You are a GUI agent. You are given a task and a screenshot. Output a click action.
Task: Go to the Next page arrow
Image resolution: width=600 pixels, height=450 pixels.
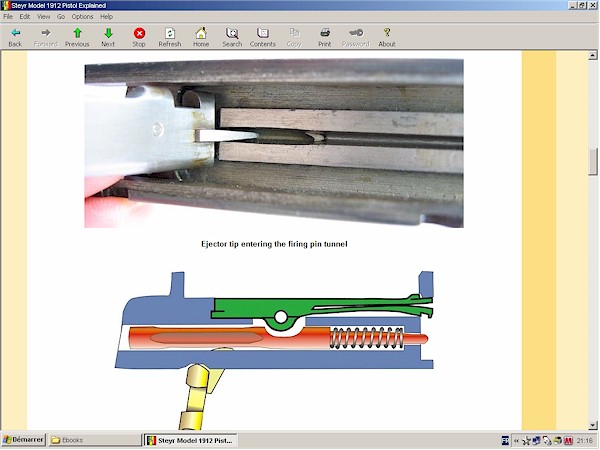[x=108, y=38]
